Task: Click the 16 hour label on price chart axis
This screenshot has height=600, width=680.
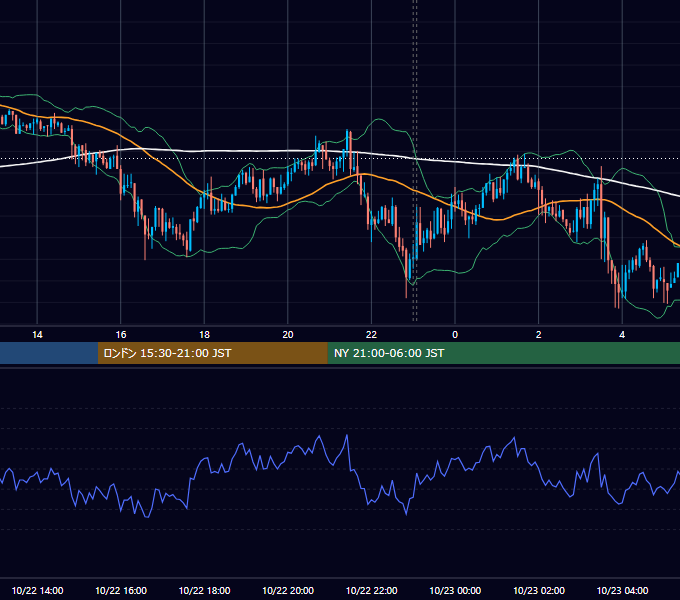Action: pyautogui.click(x=121, y=335)
